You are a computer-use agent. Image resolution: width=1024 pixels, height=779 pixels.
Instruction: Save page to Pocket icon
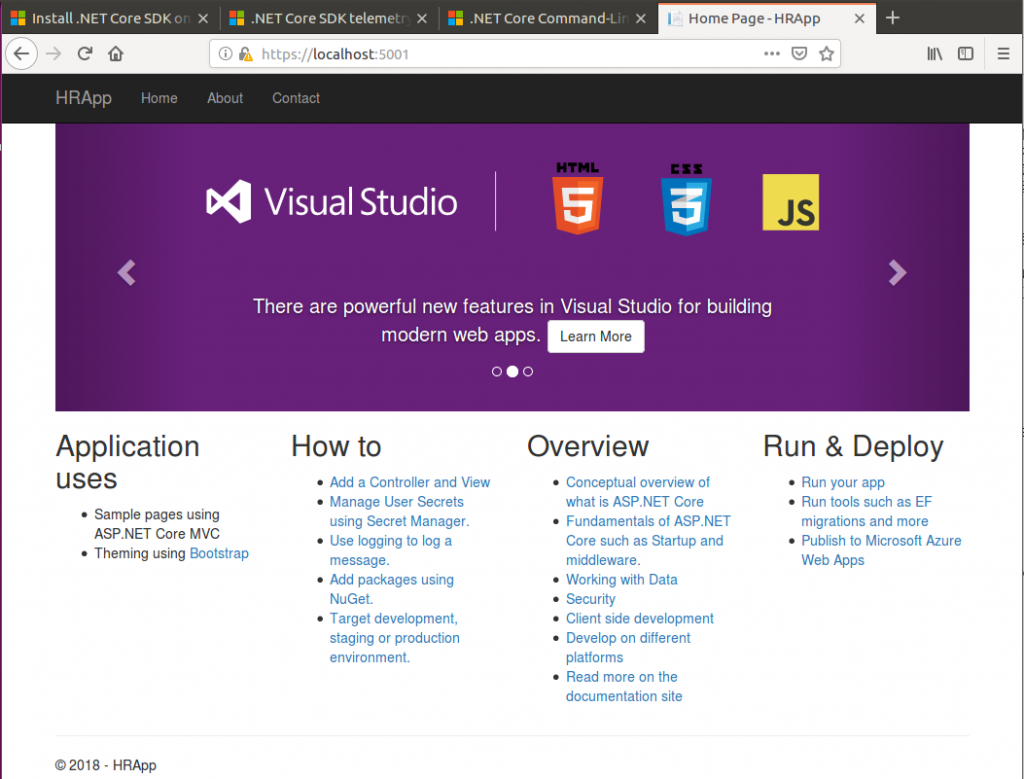tap(799, 54)
